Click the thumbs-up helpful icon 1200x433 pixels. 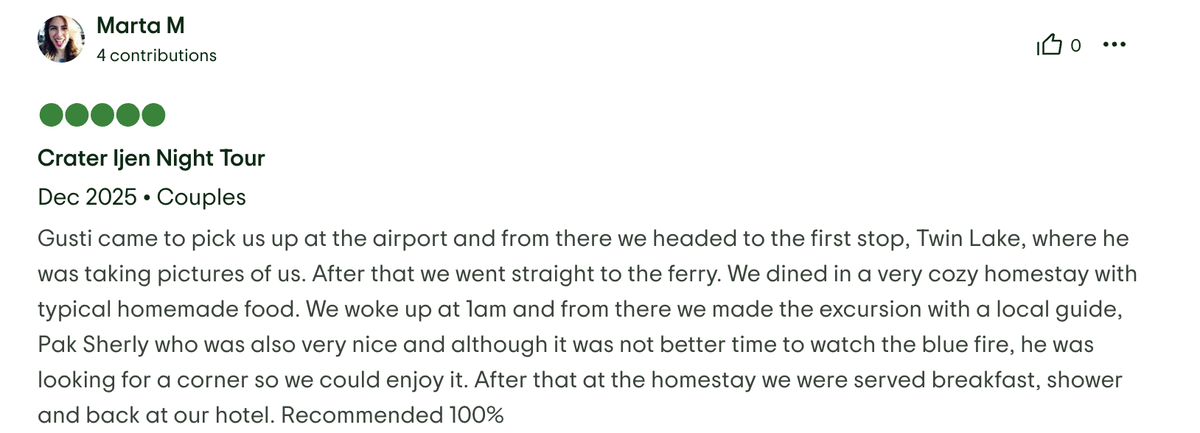[x=1049, y=45]
